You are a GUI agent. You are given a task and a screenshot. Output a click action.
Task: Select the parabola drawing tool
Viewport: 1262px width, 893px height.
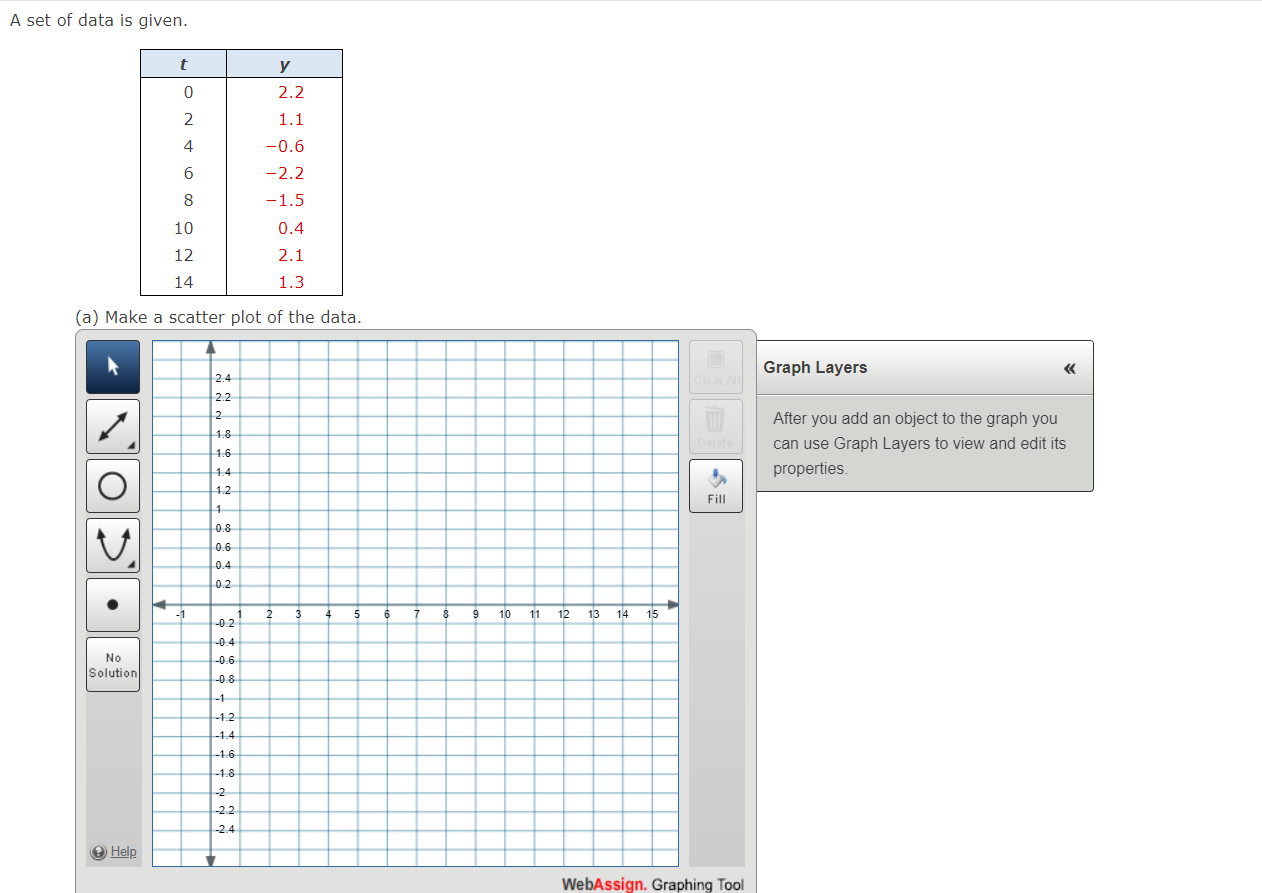[x=112, y=545]
